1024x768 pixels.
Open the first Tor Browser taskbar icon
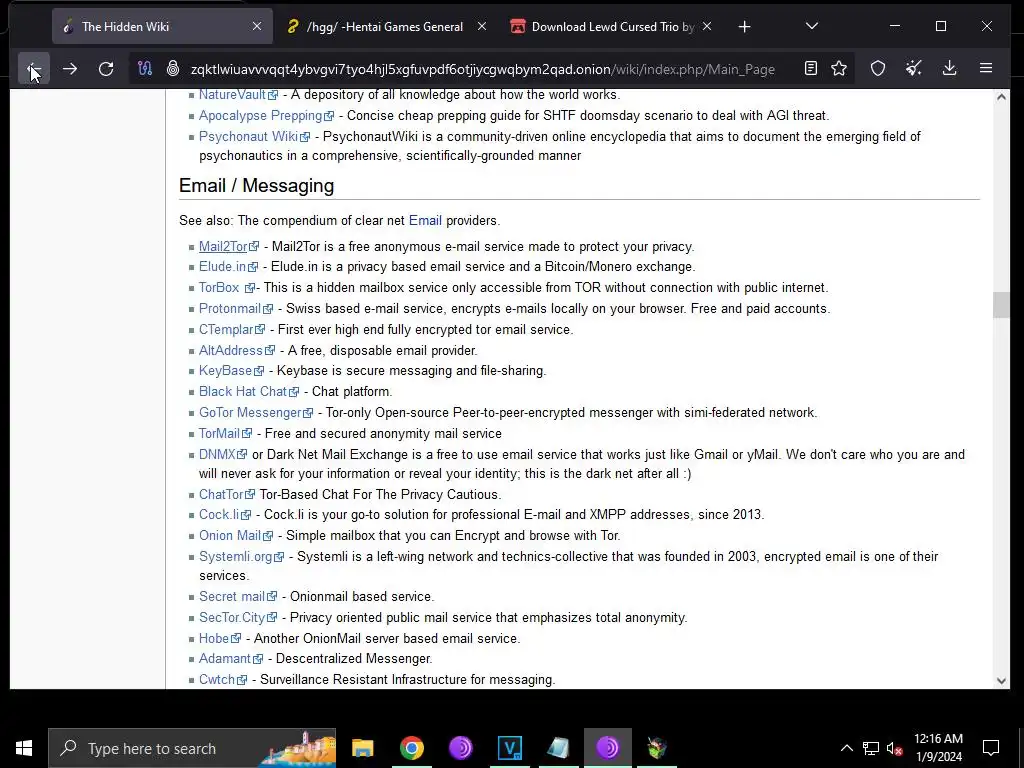point(460,748)
